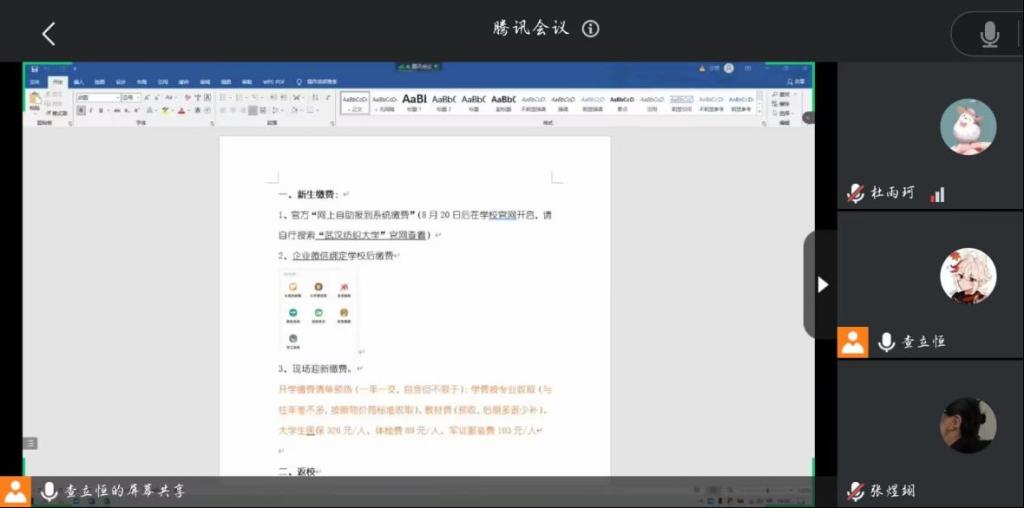Click the Save icon in Word title bar
This screenshot has height=508, width=1024.
[x=34, y=69]
